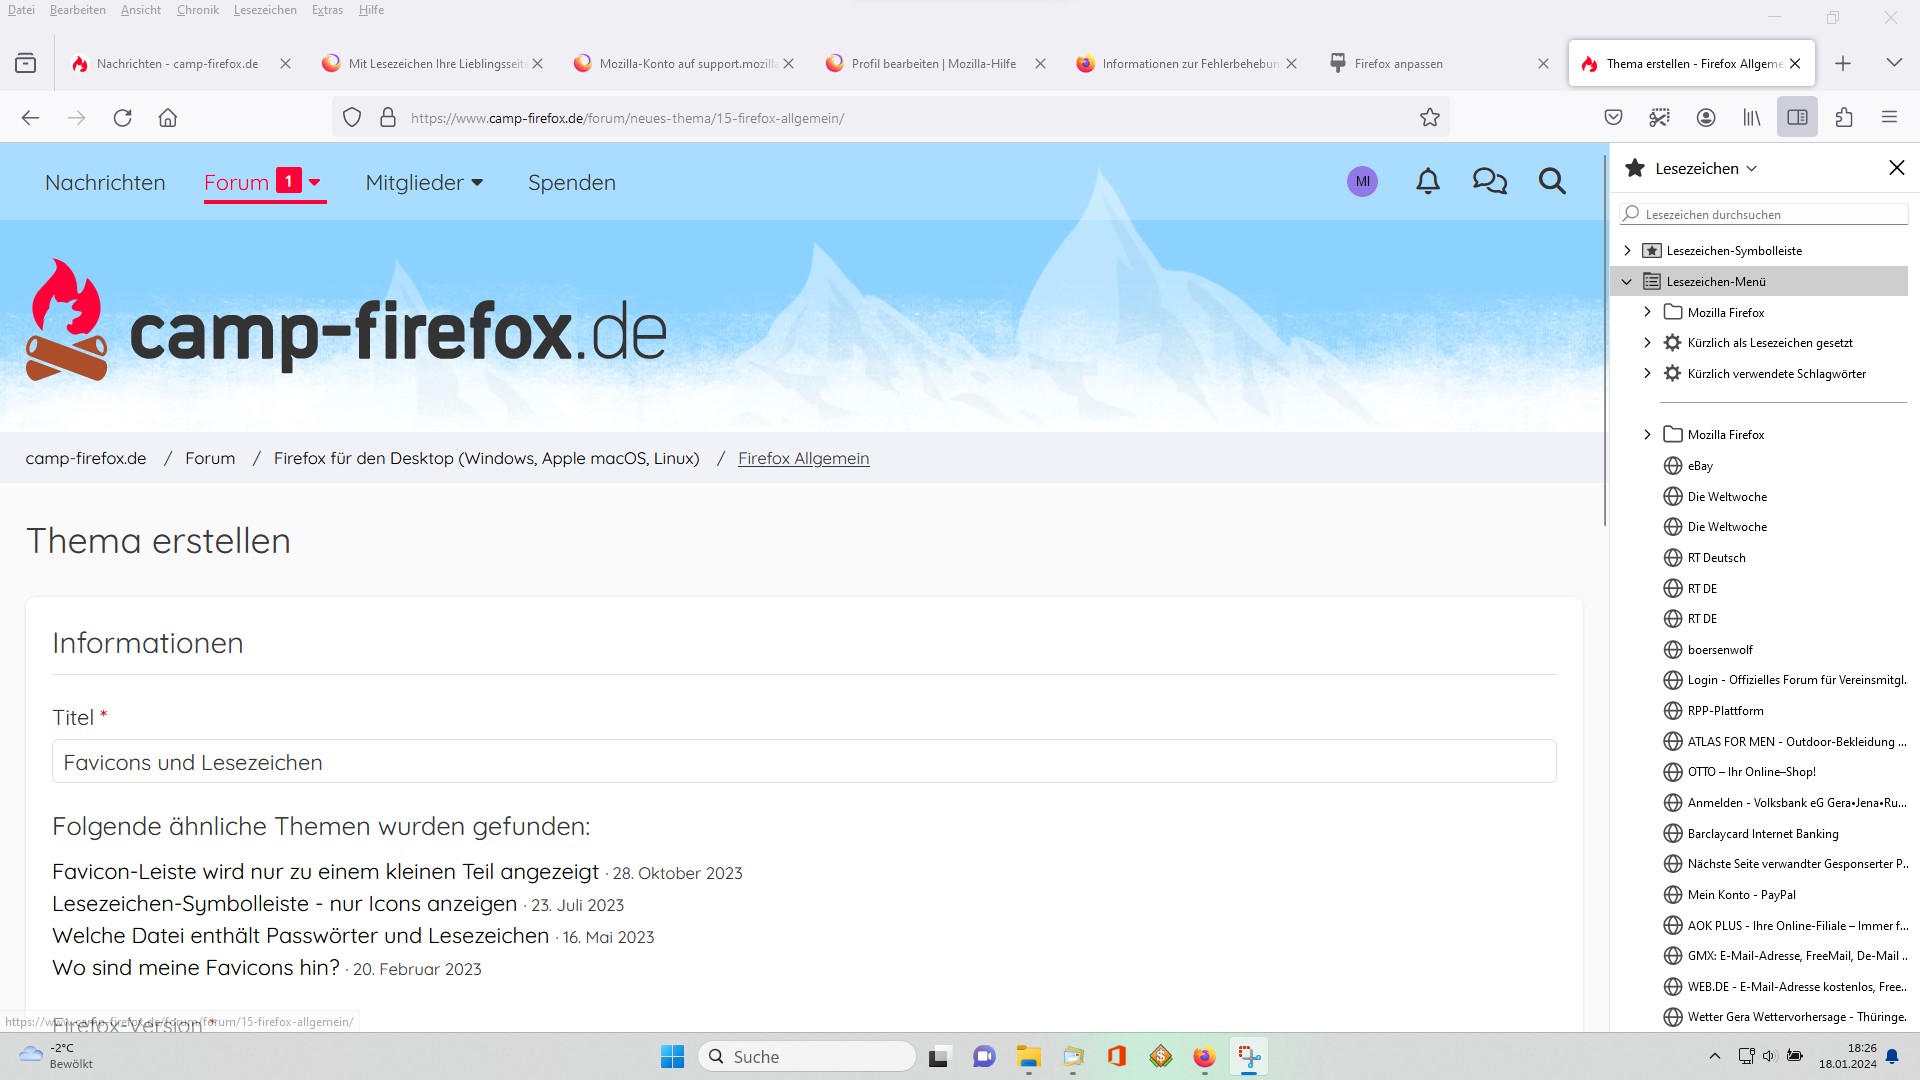Screen dimensions: 1920x1080
Task: Reload the current page
Action: coord(122,118)
